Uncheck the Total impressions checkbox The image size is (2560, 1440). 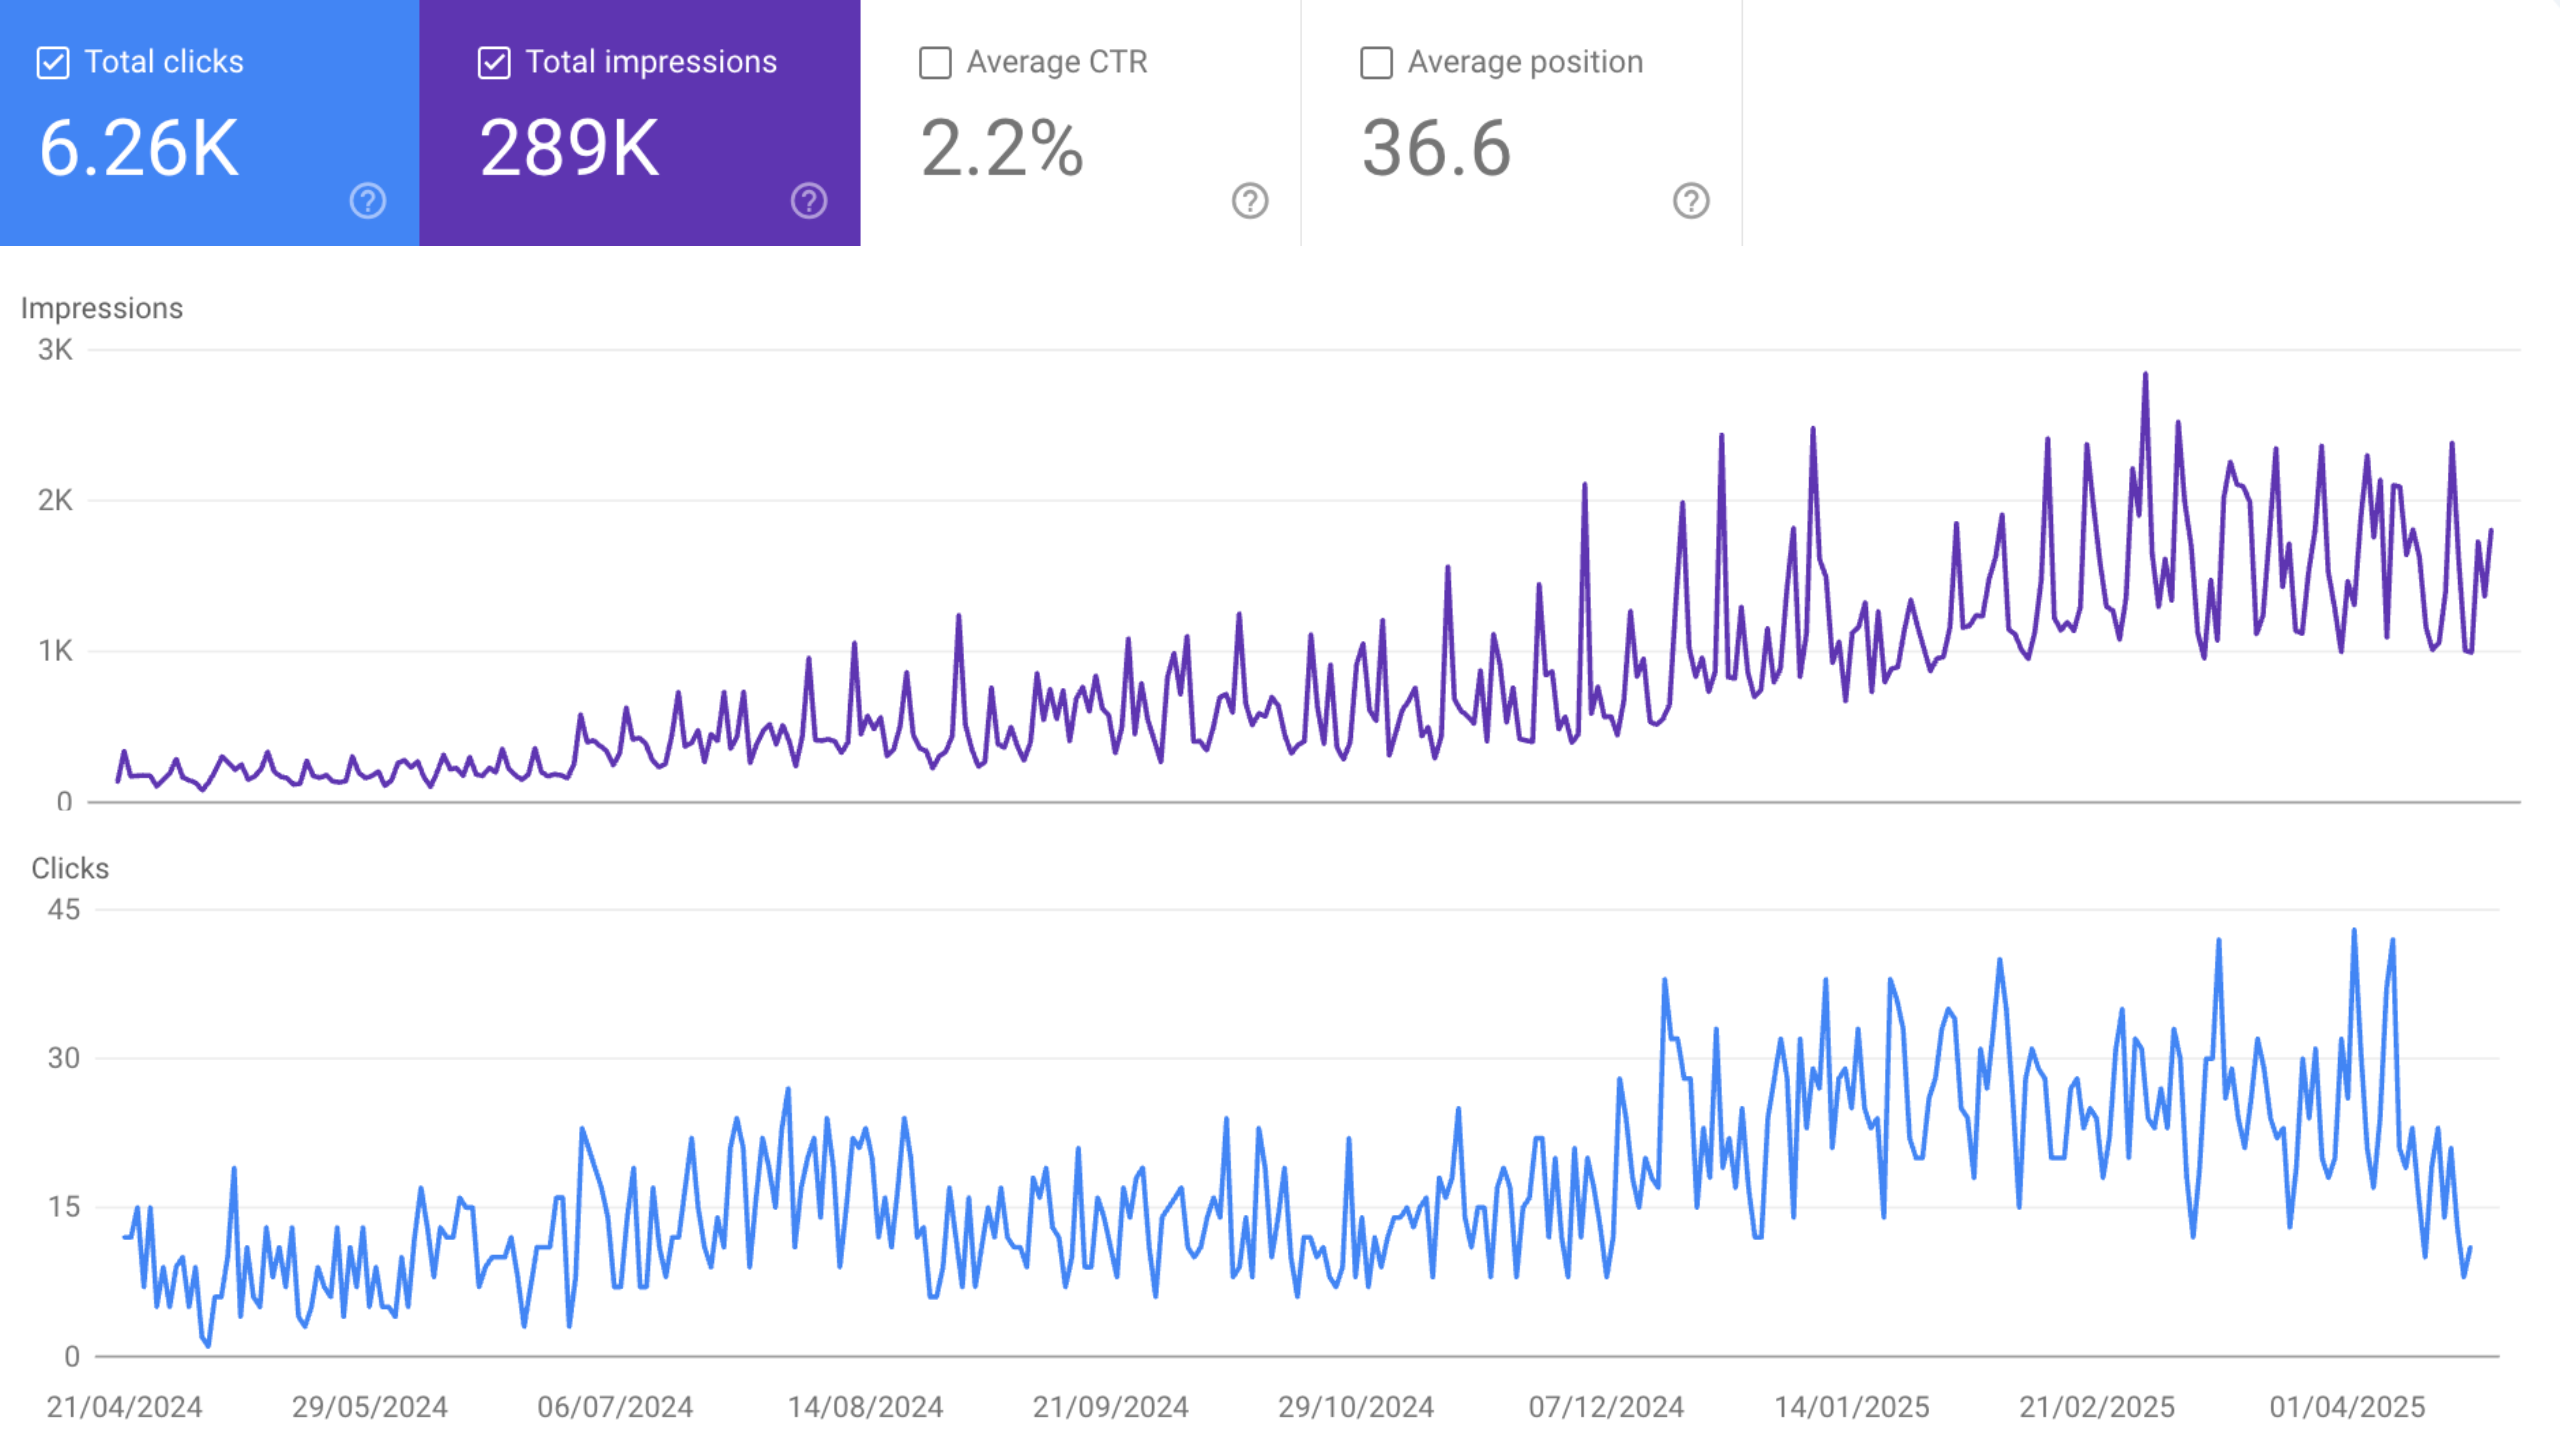pyautogui.click(x=494, y=63)
